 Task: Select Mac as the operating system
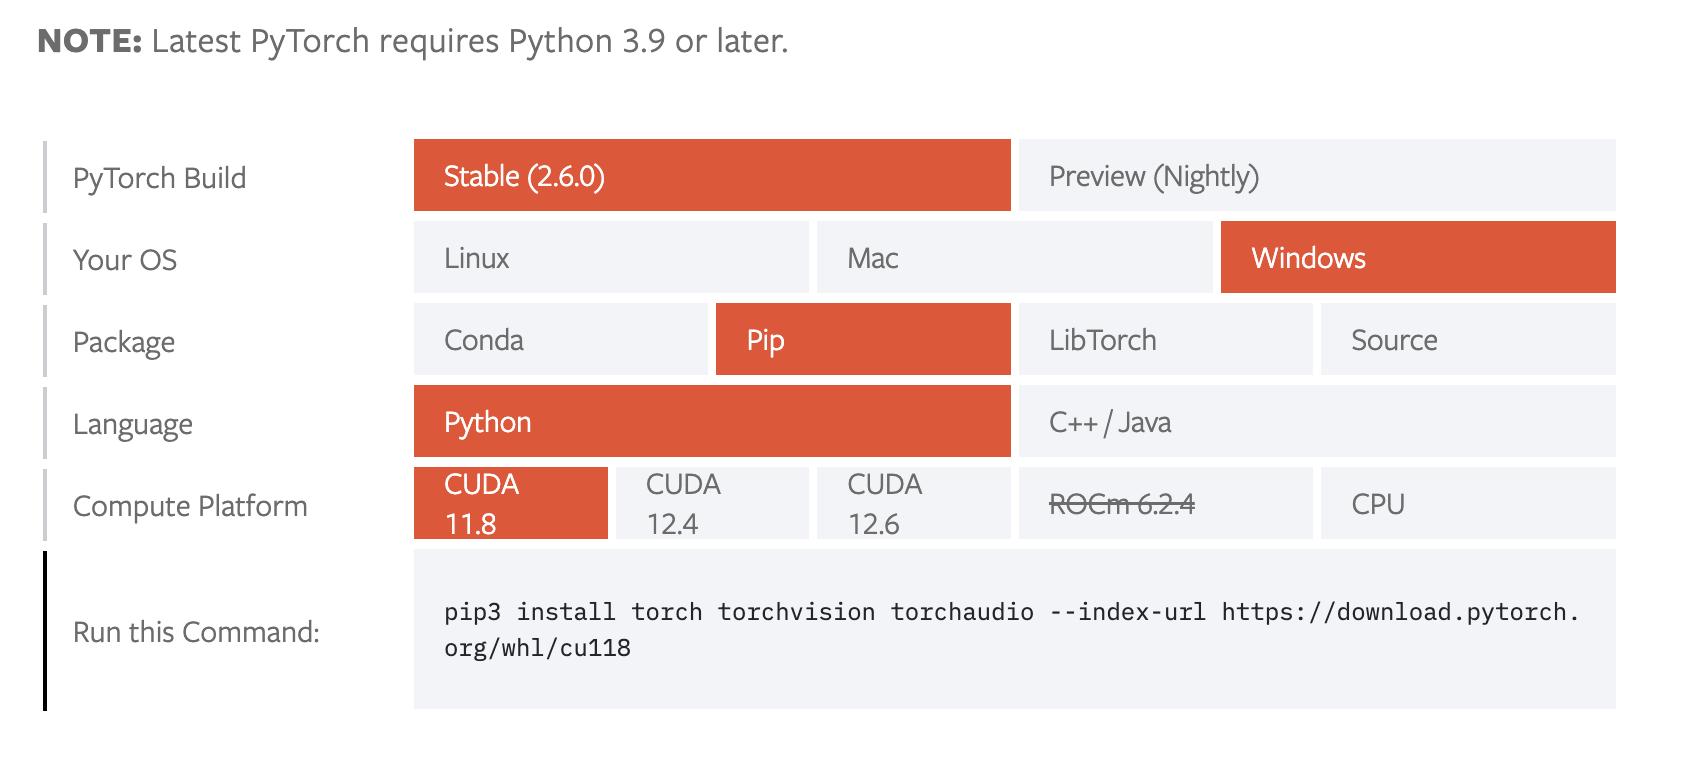click(1013, 258)
